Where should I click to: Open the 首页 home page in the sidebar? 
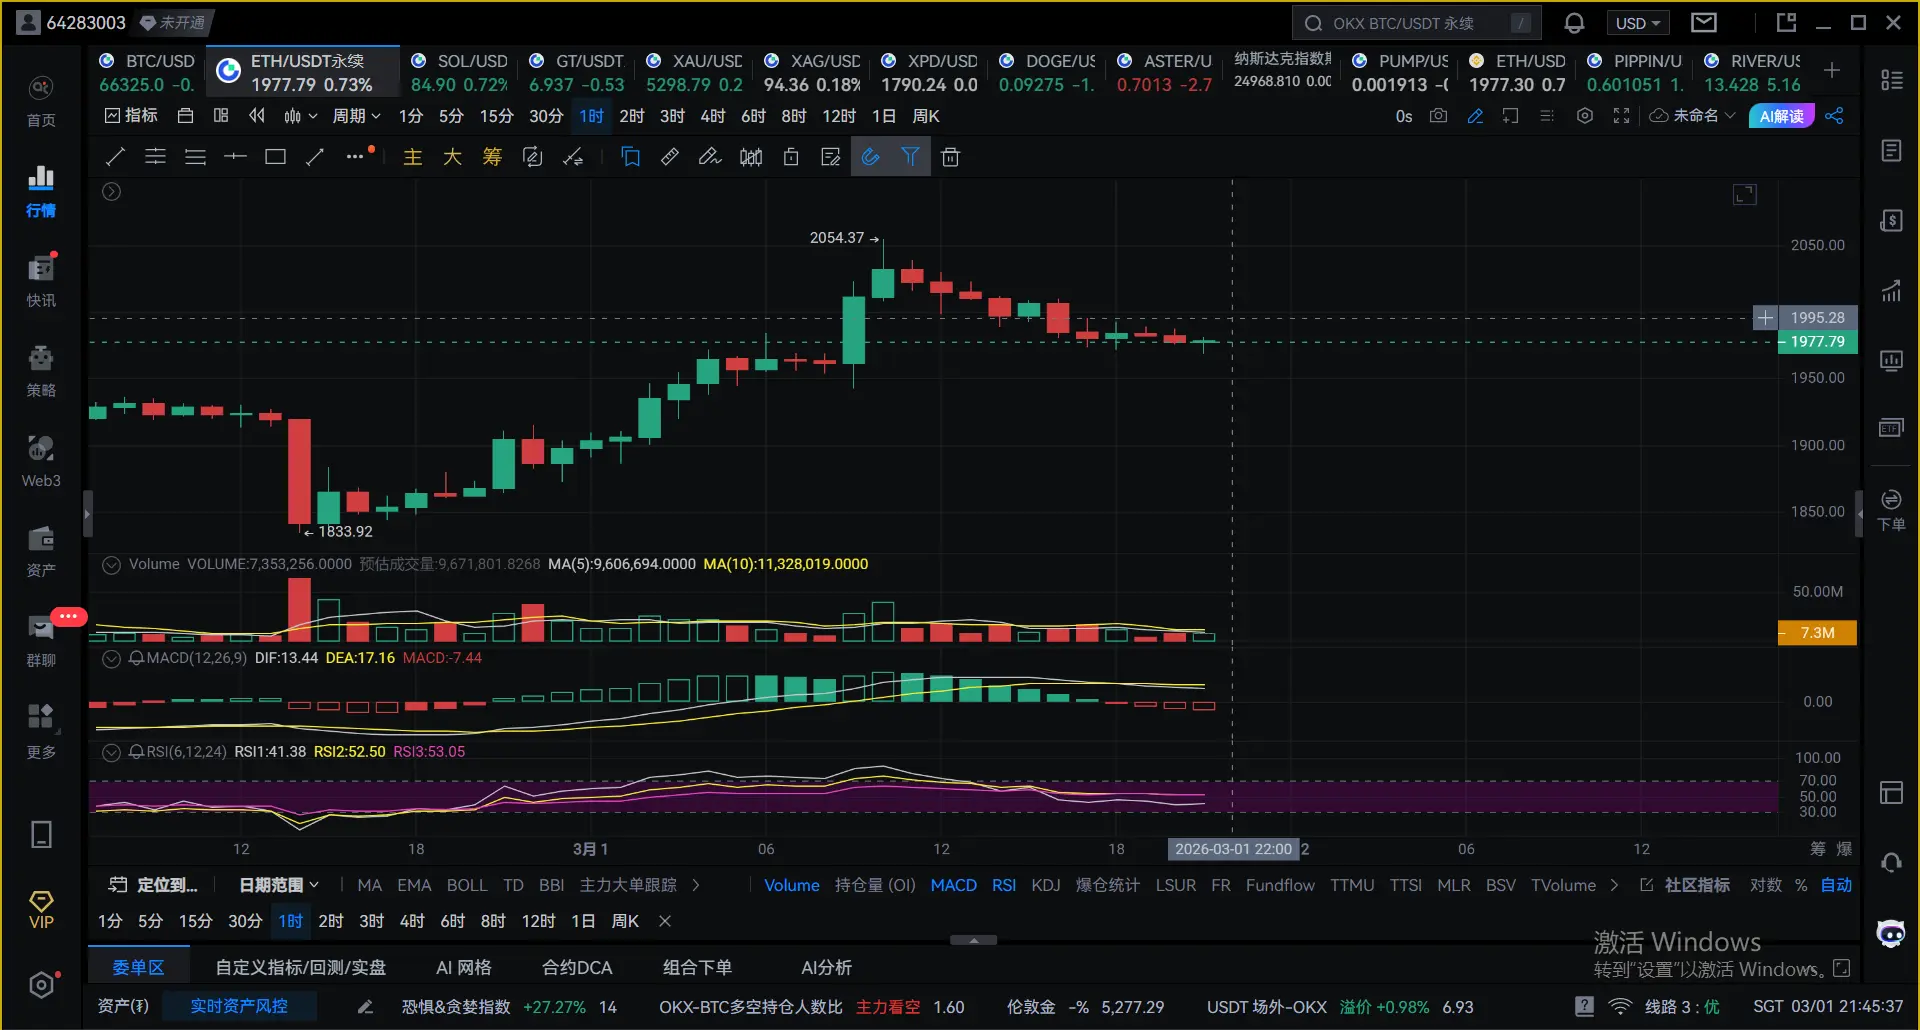pyautogui.click(x=41, y=101)
